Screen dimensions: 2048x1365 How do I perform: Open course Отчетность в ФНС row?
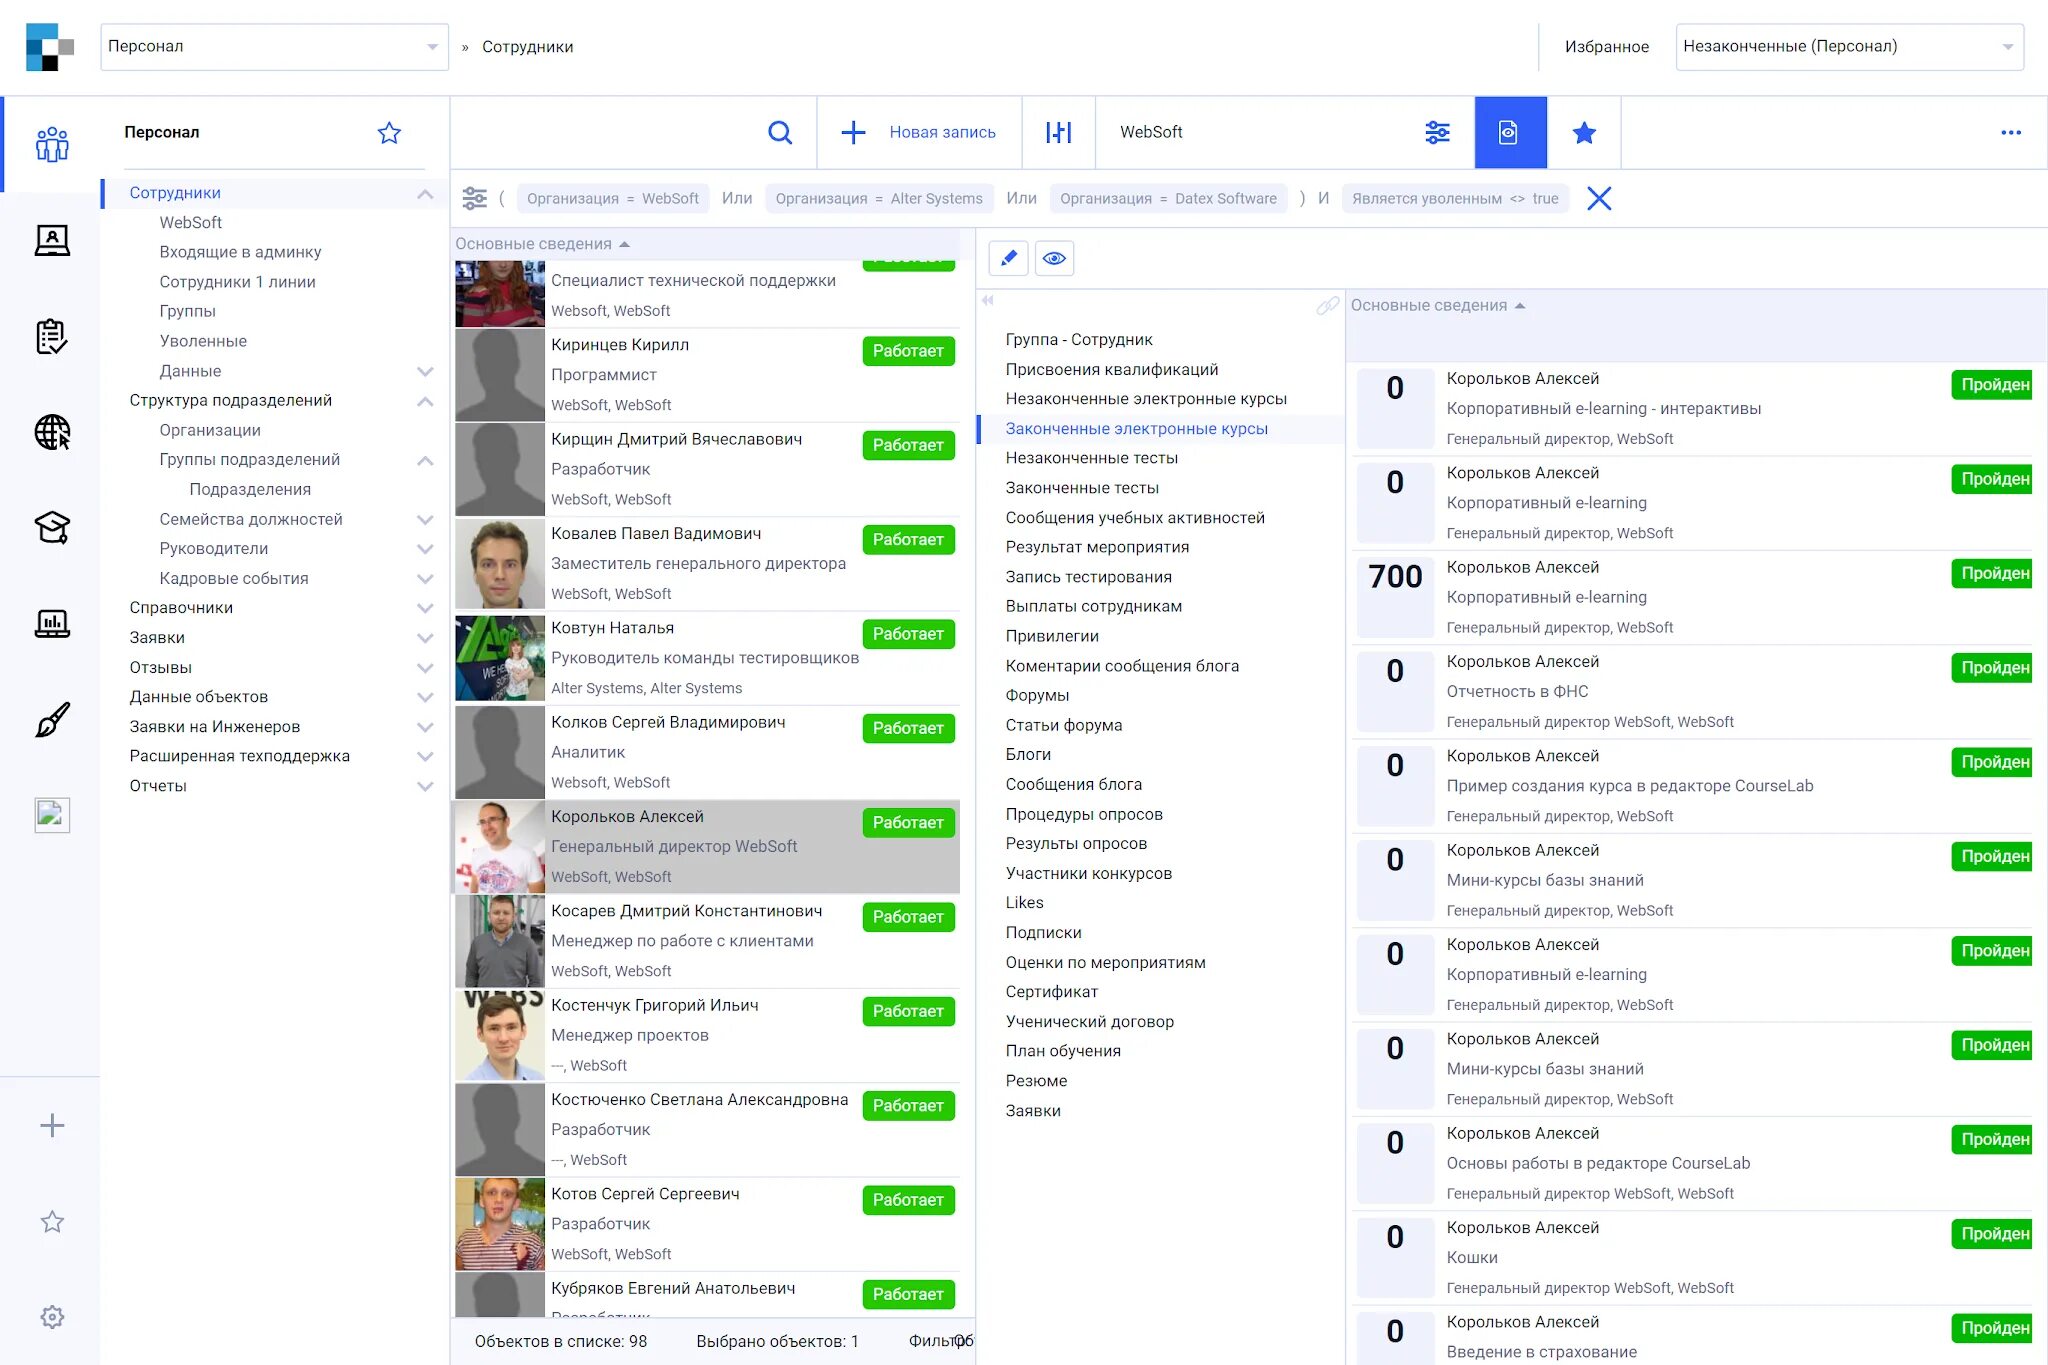click(1694, 692)
